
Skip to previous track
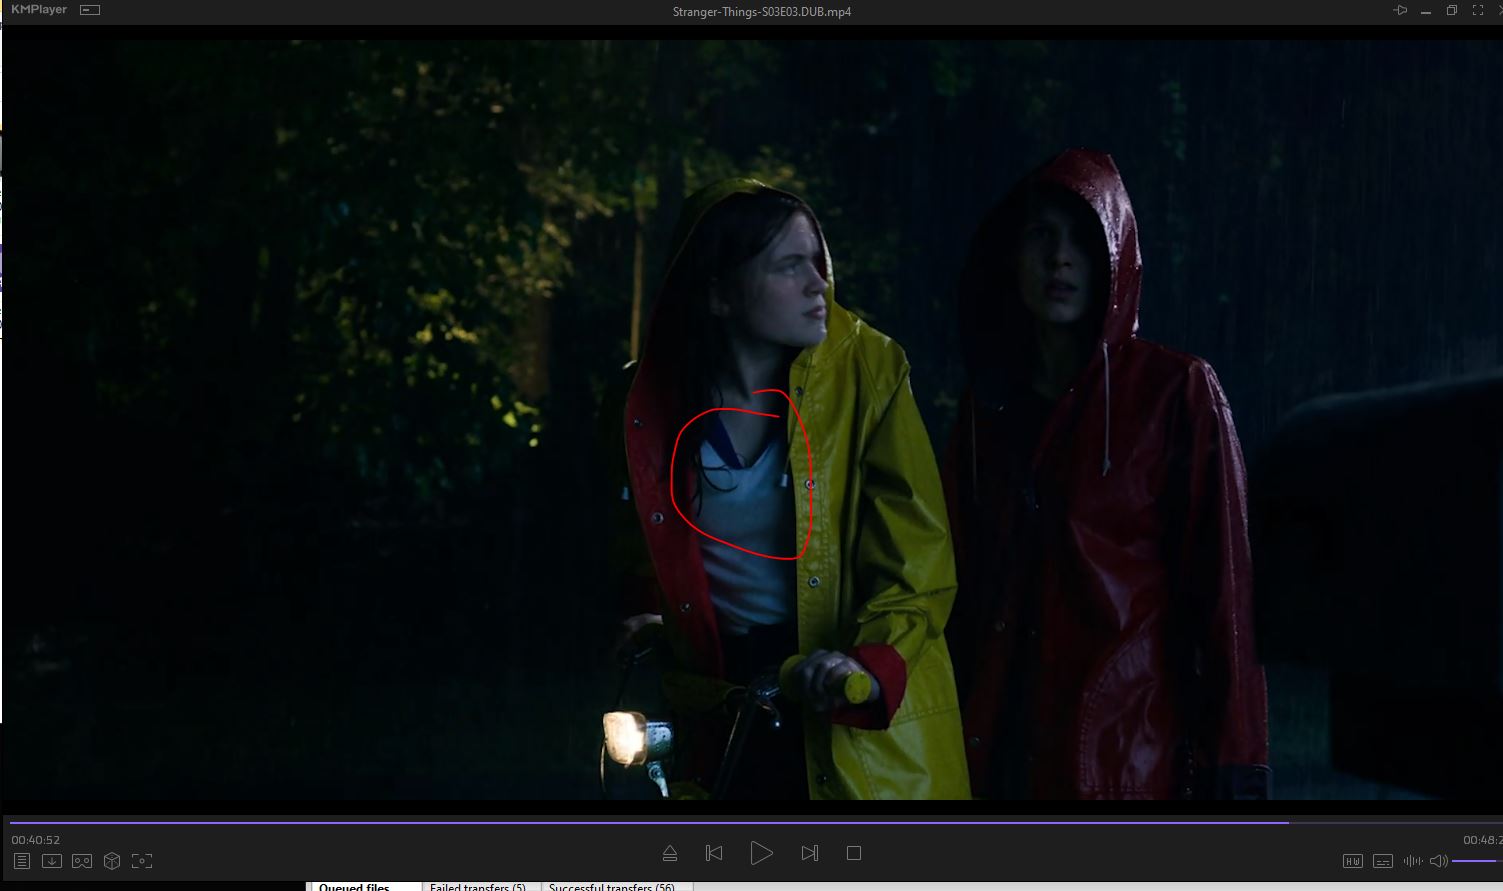tap(714, 853)
